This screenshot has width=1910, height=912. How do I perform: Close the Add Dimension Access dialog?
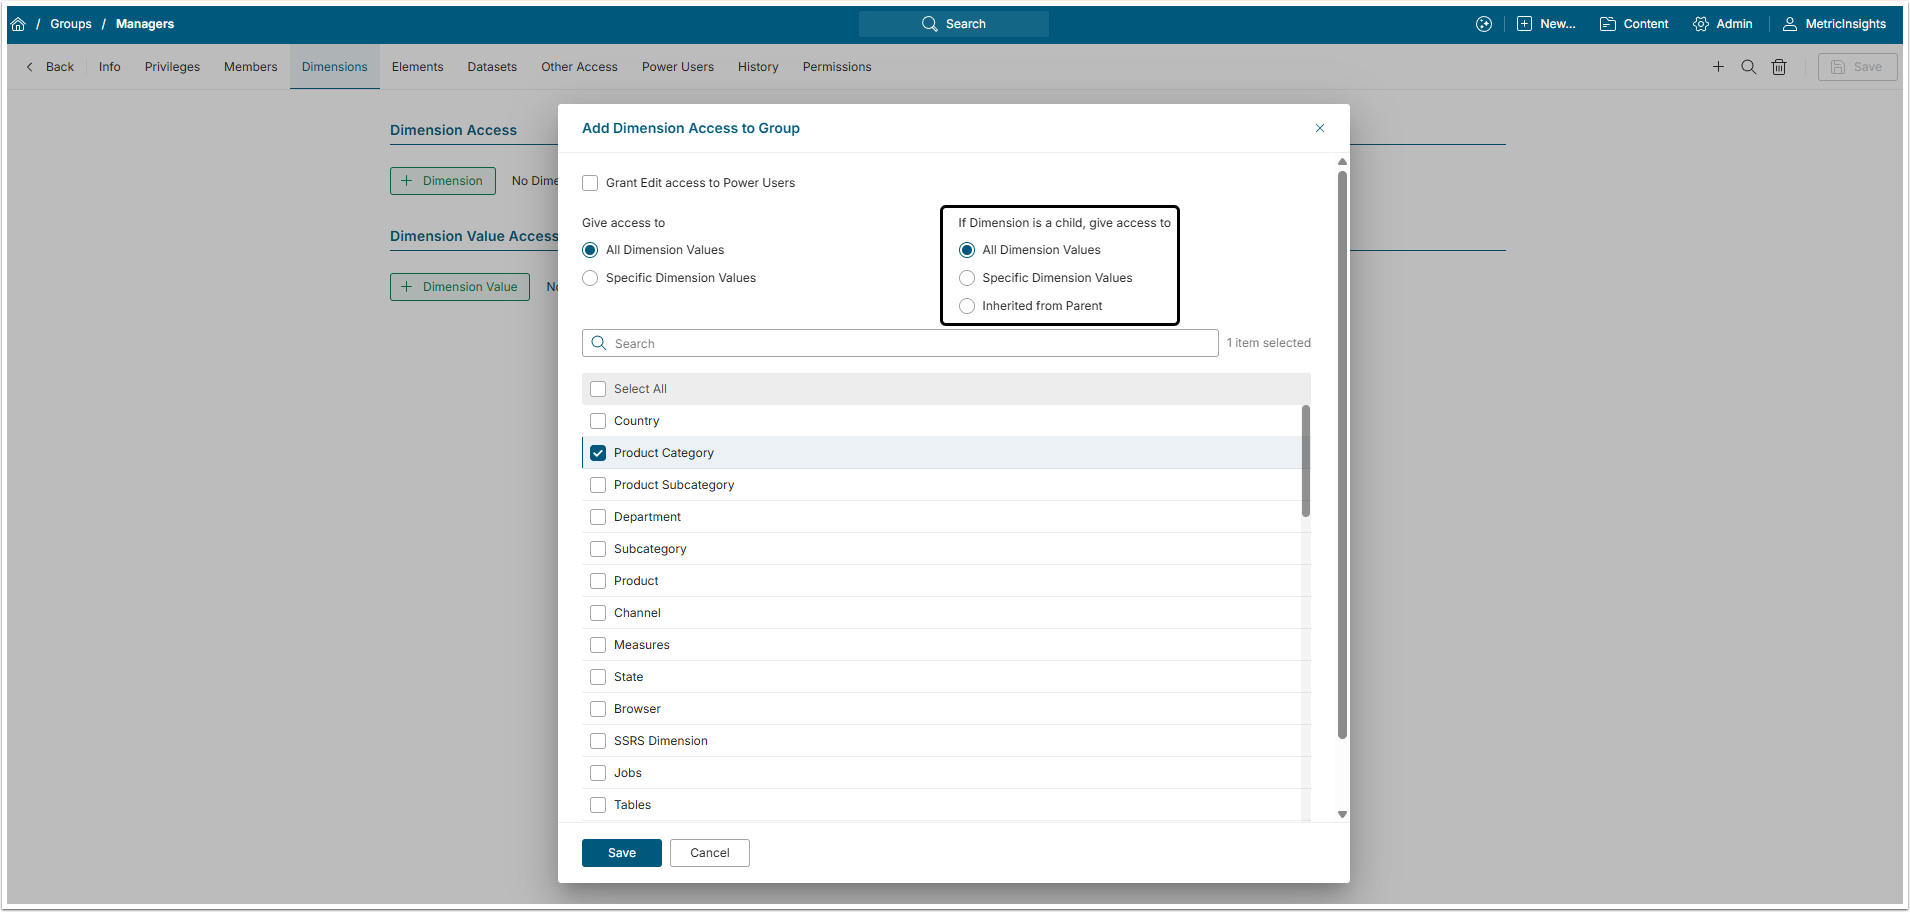click(x=1320, y=128)
